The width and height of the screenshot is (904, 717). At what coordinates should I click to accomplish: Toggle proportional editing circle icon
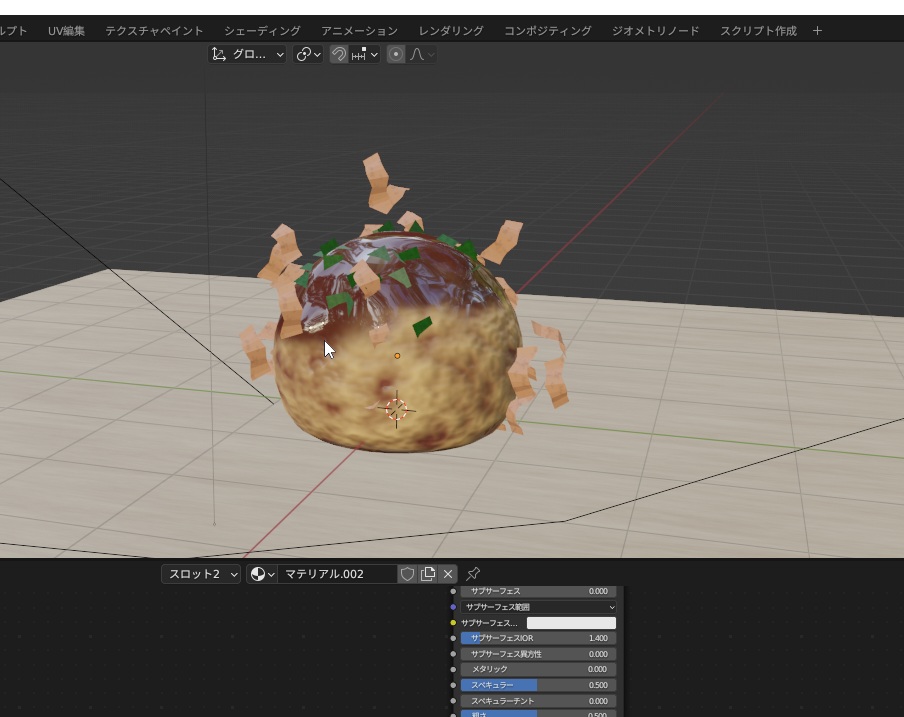[x=396, y=54]
